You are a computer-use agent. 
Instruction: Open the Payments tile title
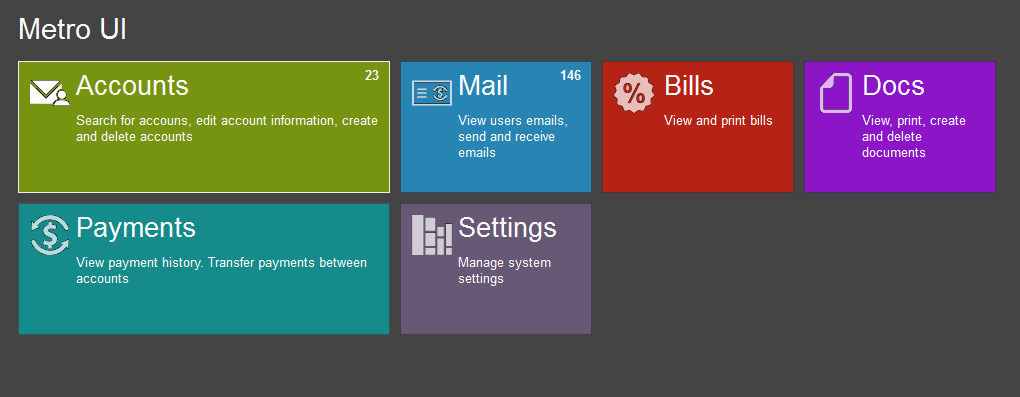pyautogui.click(x=136, y=228)
